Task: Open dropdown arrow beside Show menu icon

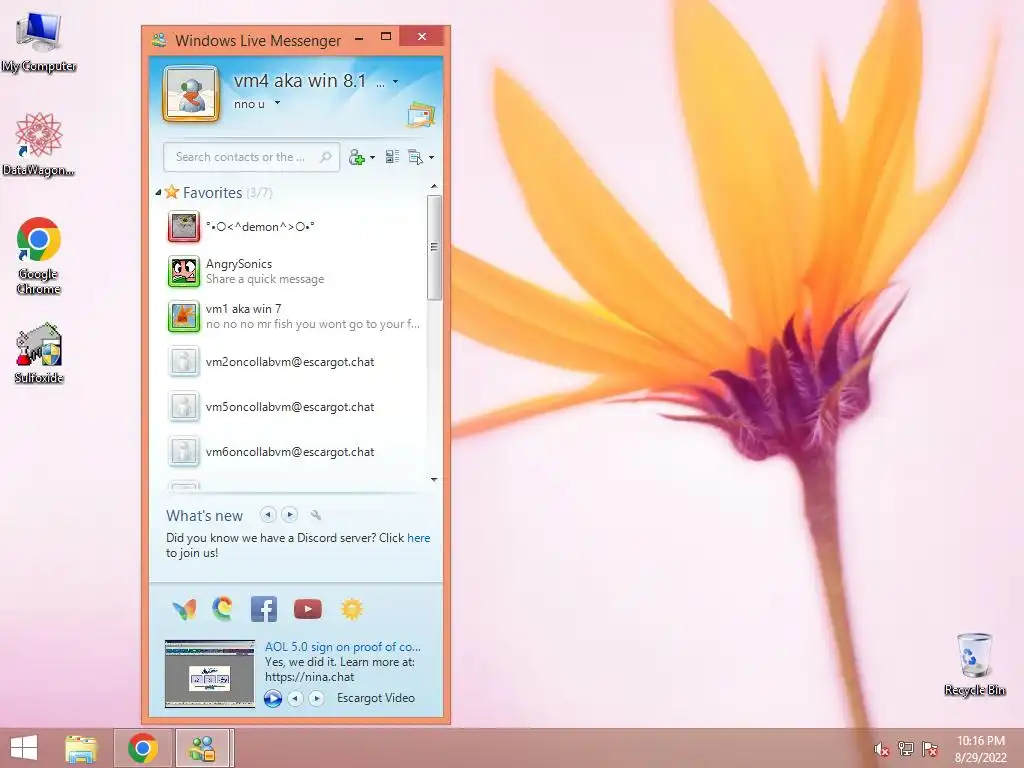Action: (431, 157)
